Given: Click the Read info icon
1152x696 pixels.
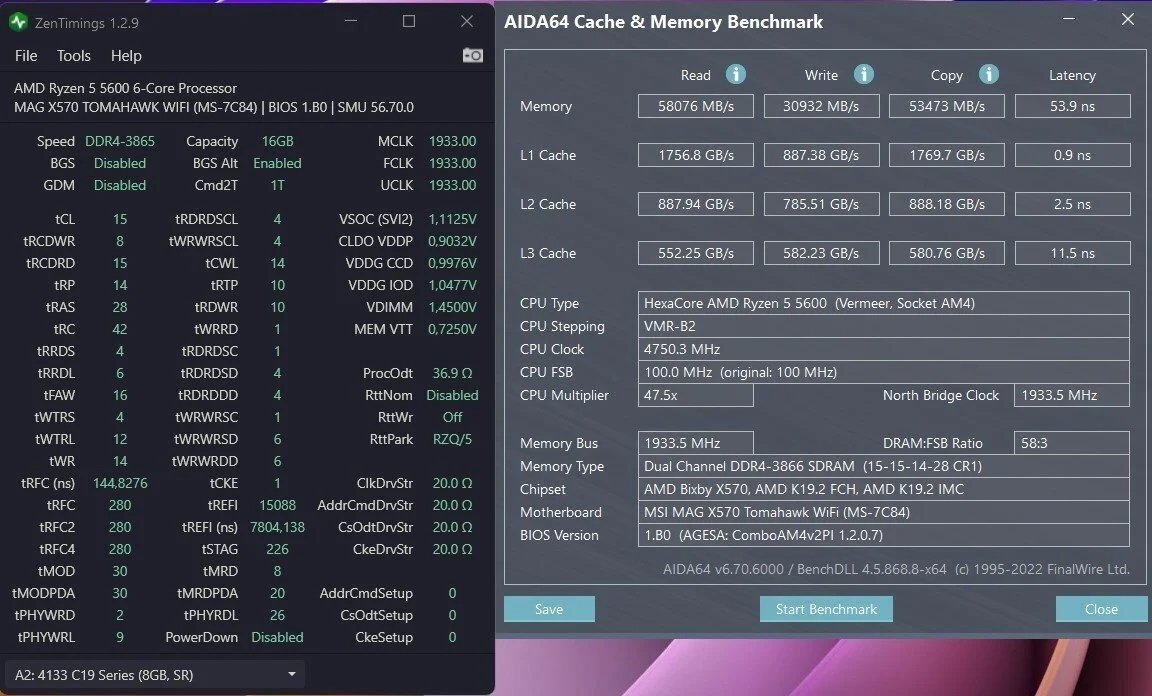Looking at the screenshot, I should point(735,74).
